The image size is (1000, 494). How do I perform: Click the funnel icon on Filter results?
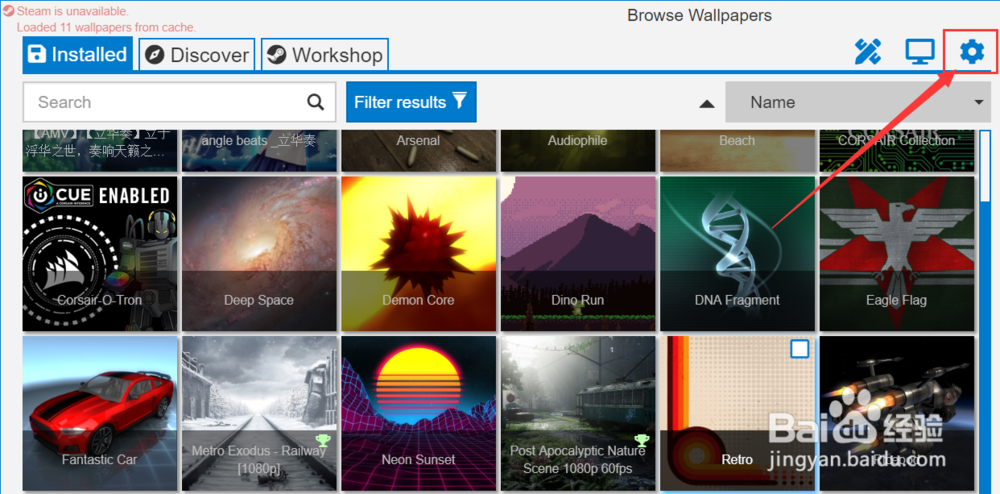coord(460,101)
